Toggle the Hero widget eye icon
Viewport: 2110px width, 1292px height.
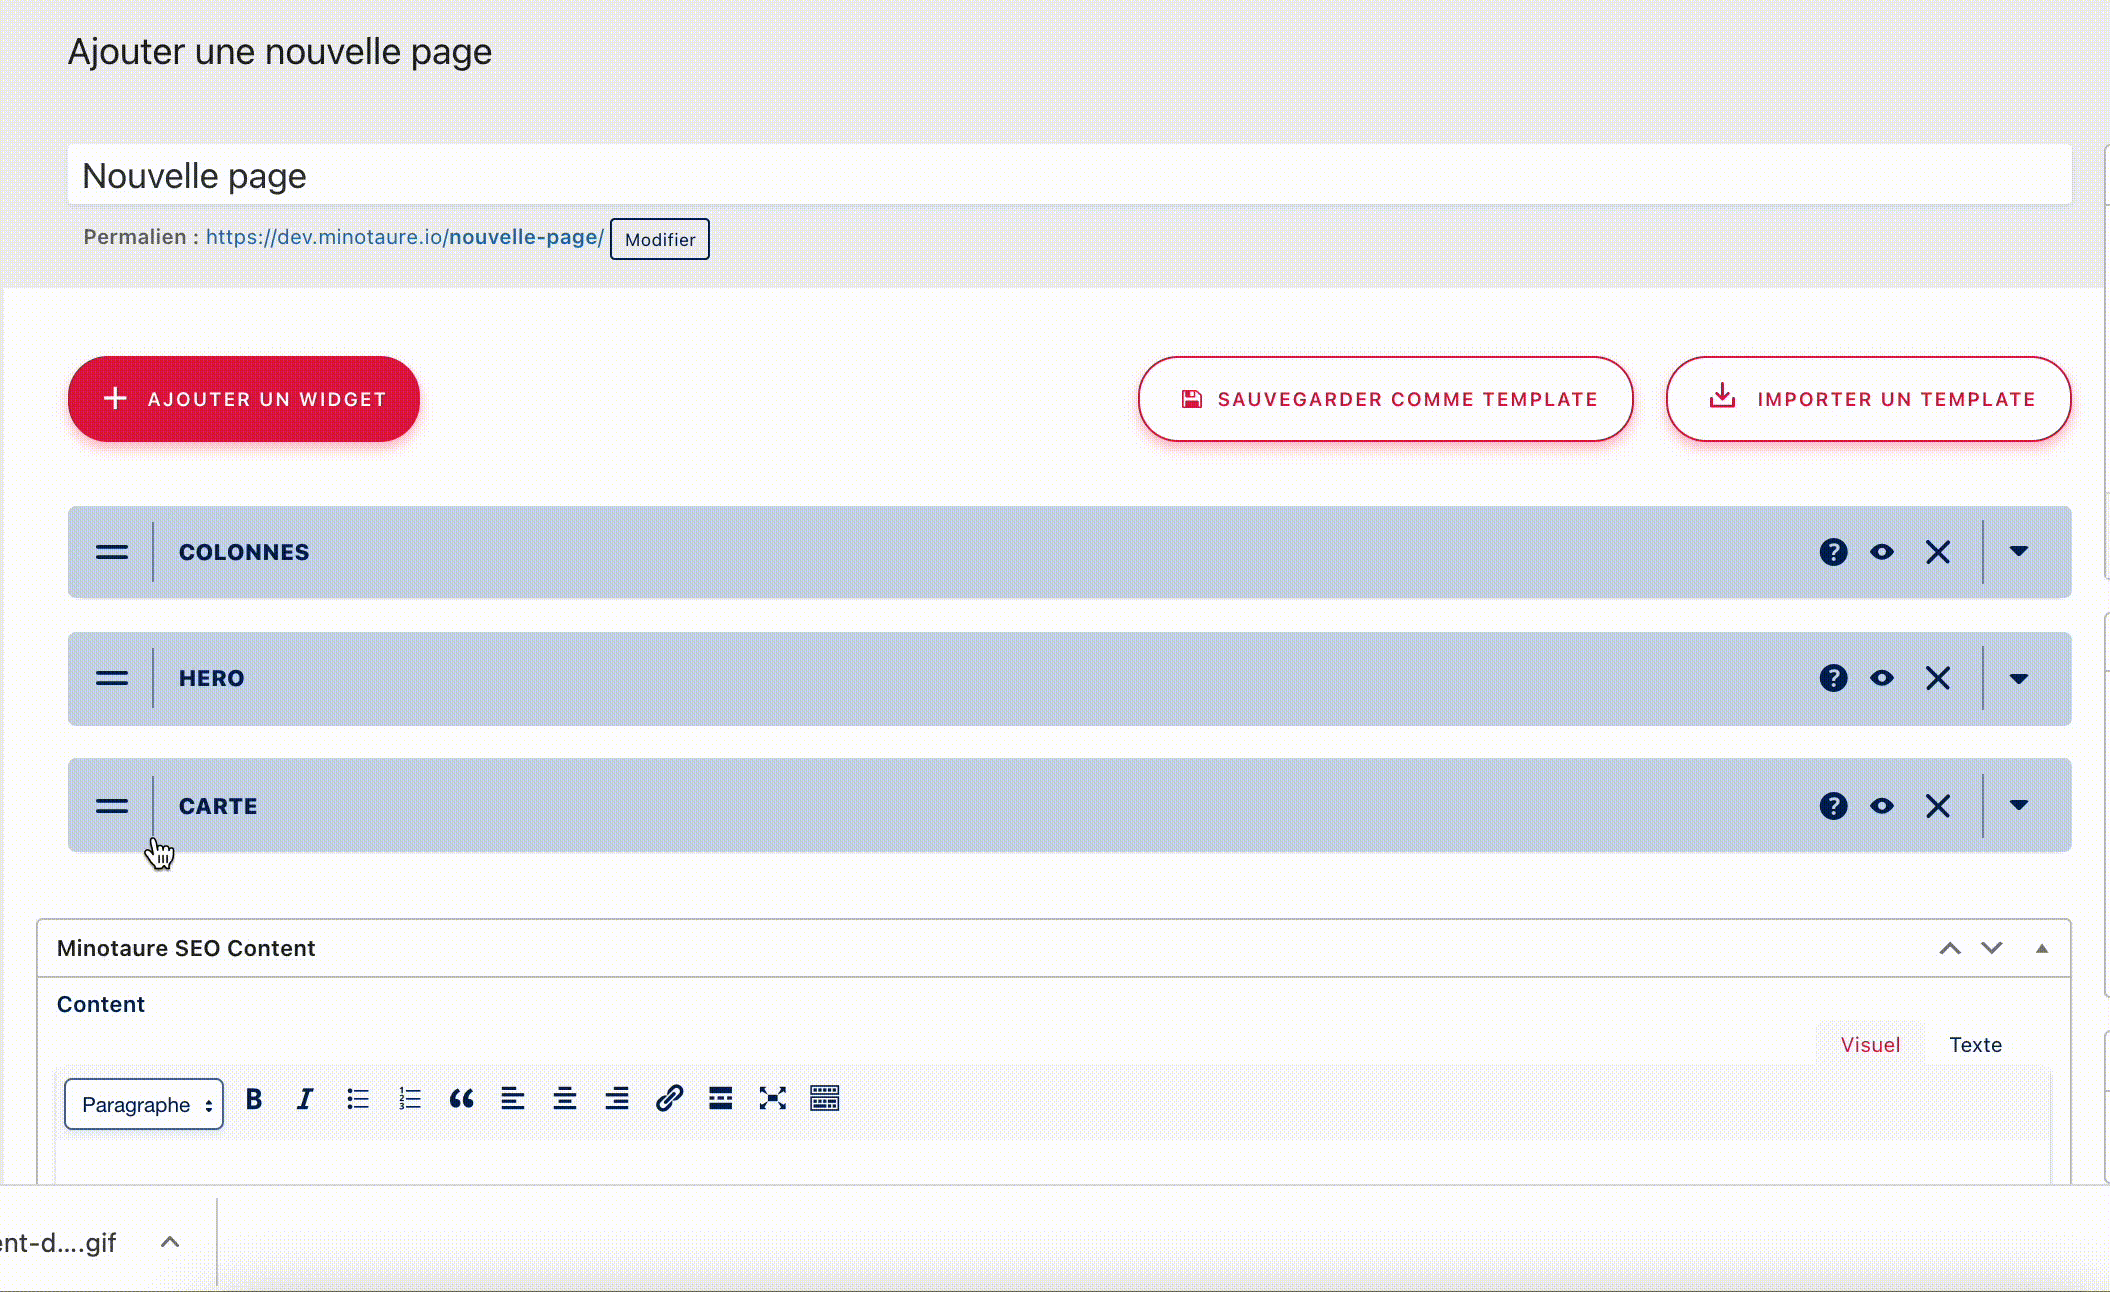1882,678
